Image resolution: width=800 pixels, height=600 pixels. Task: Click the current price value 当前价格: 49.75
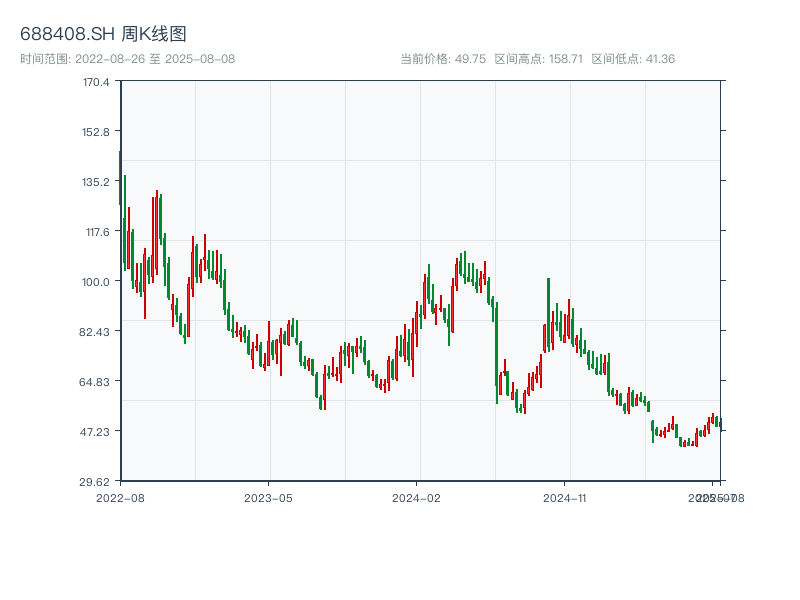tap(443, 59)
